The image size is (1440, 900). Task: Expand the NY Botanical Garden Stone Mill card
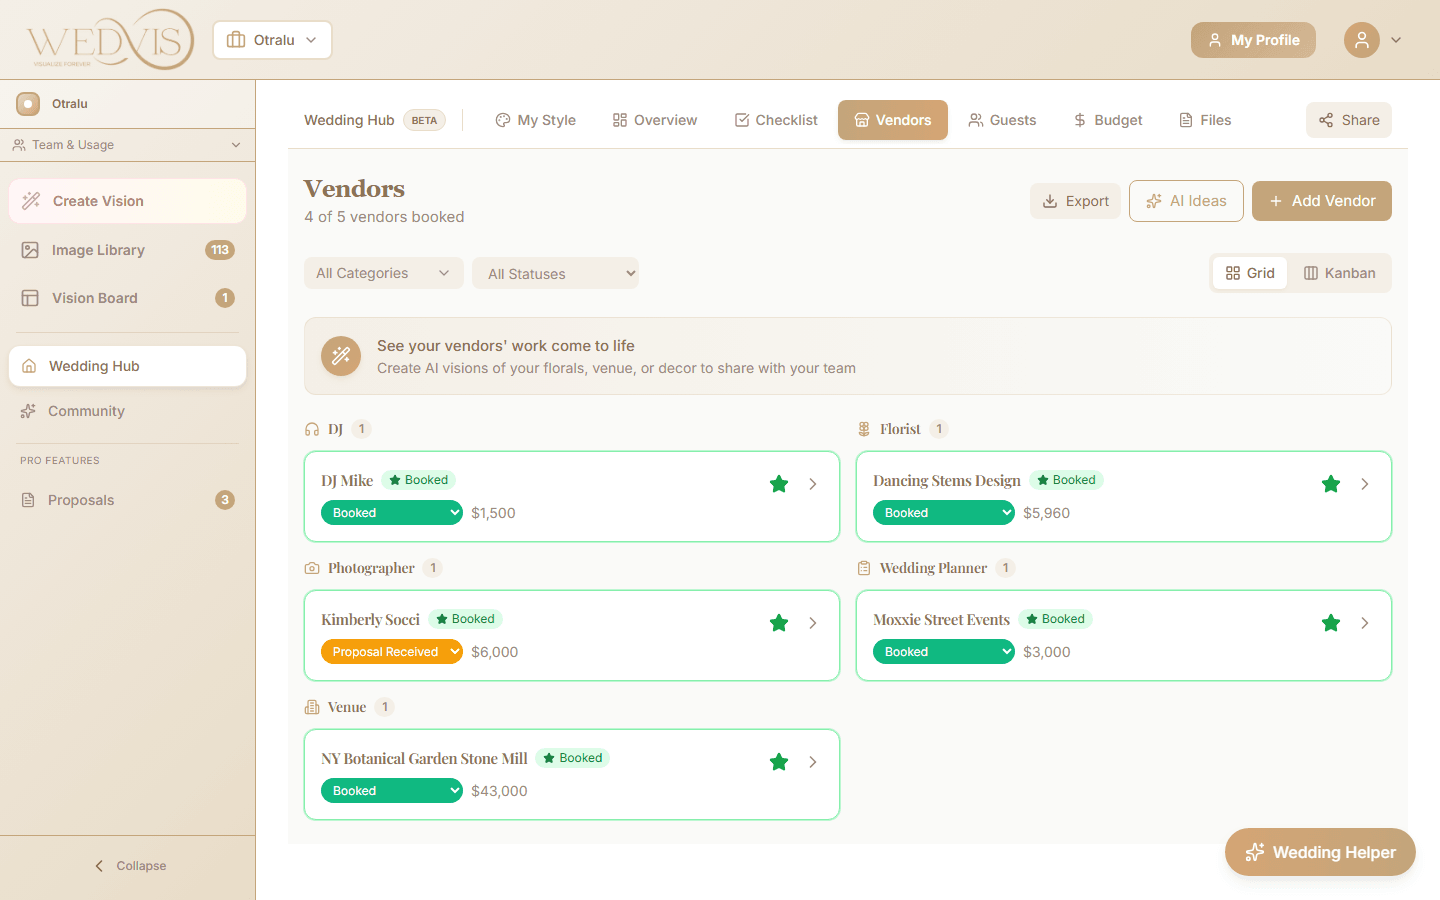click(x=812, y=761)
